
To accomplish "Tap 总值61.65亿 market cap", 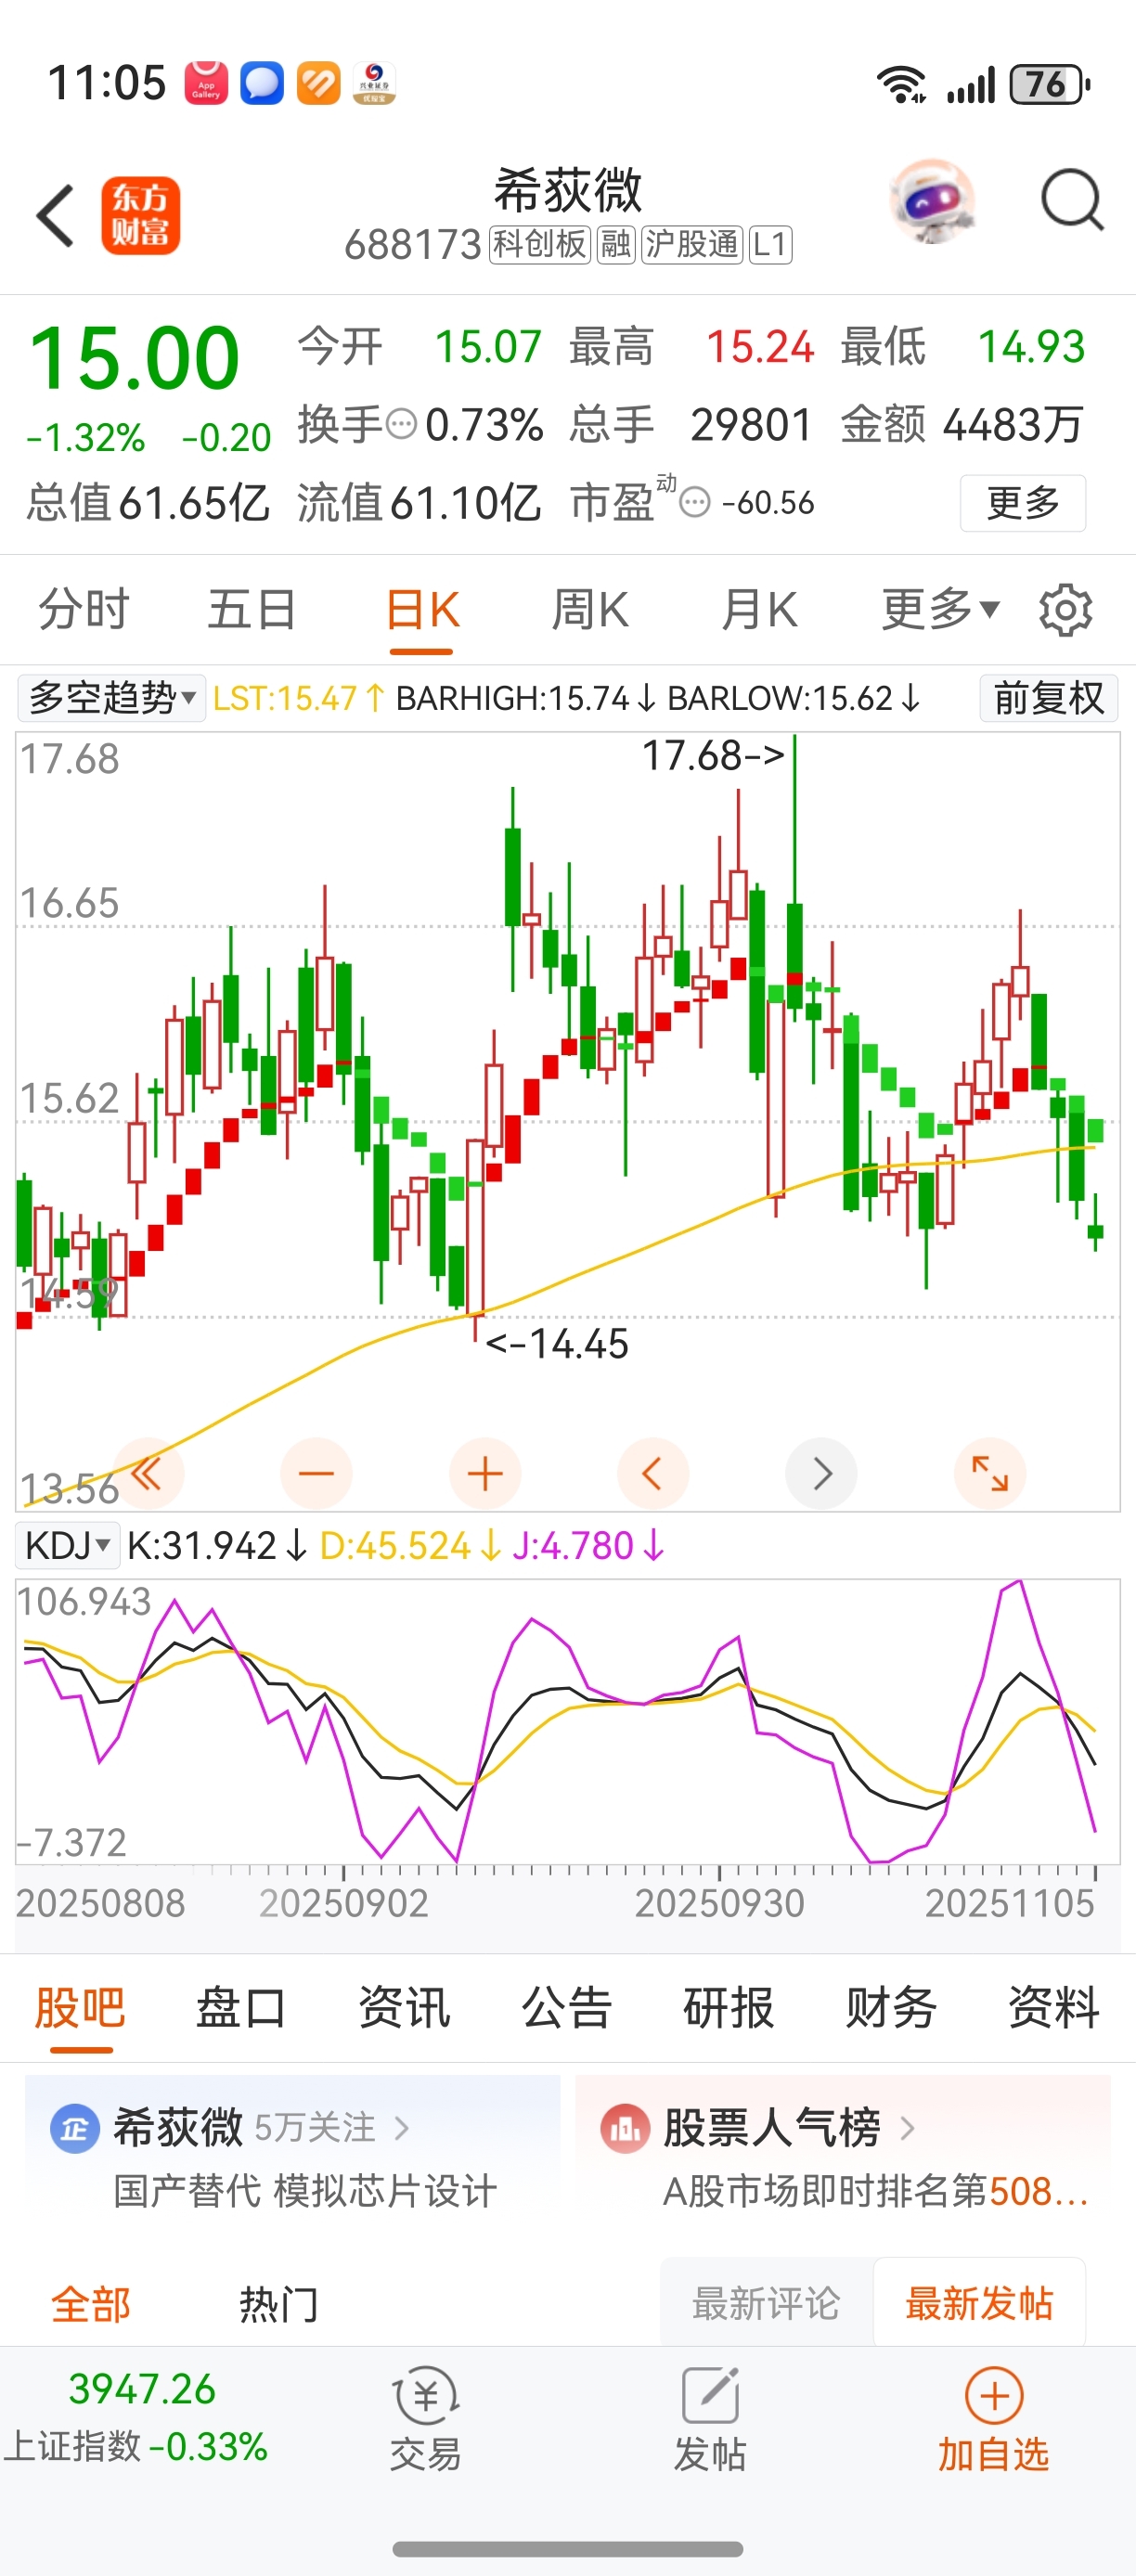I will 148,502.
